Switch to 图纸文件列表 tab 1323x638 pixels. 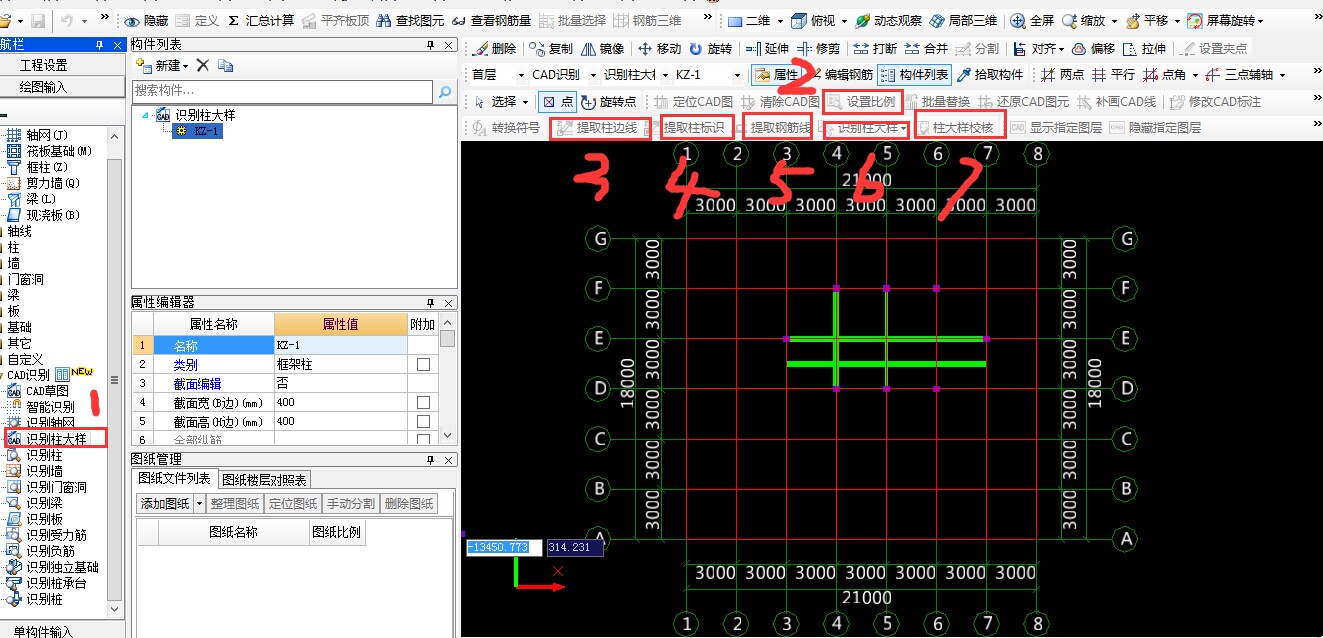175,479
